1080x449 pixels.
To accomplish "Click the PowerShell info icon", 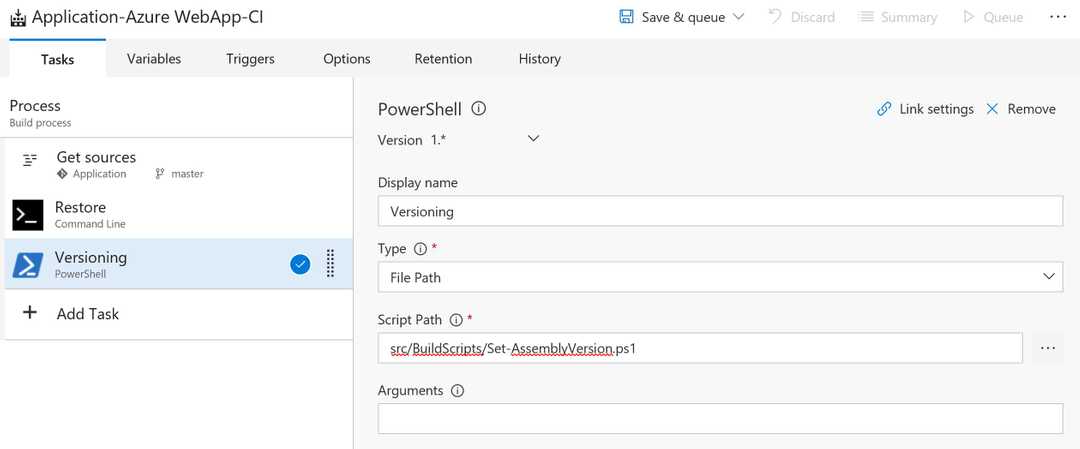I will 479,109.
